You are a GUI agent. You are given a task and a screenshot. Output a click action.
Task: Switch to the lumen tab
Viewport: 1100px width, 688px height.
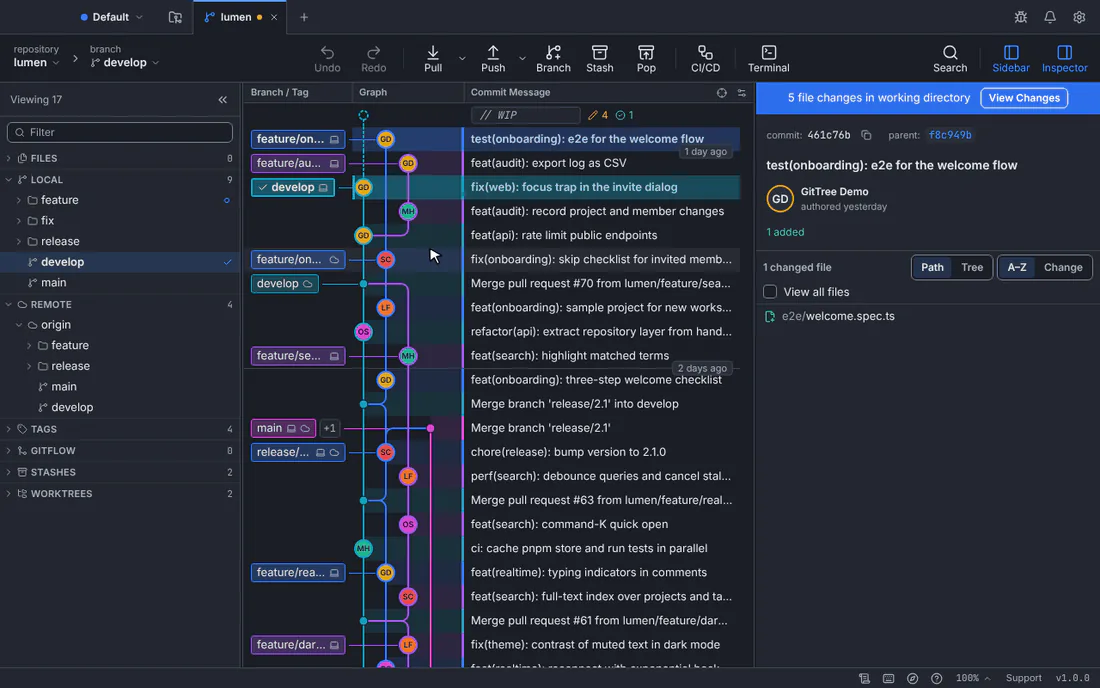[x=235, y=17]
